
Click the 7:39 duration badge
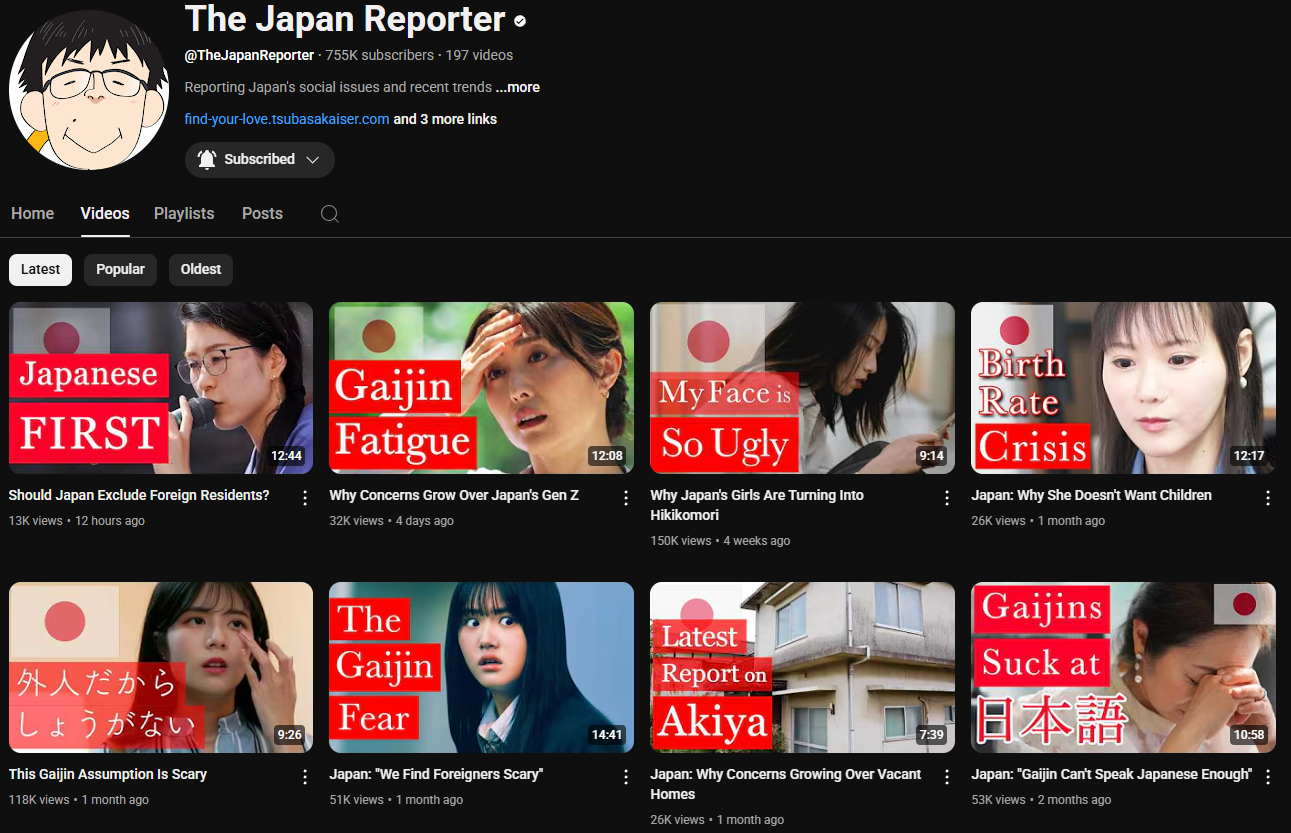coord(931,735)
